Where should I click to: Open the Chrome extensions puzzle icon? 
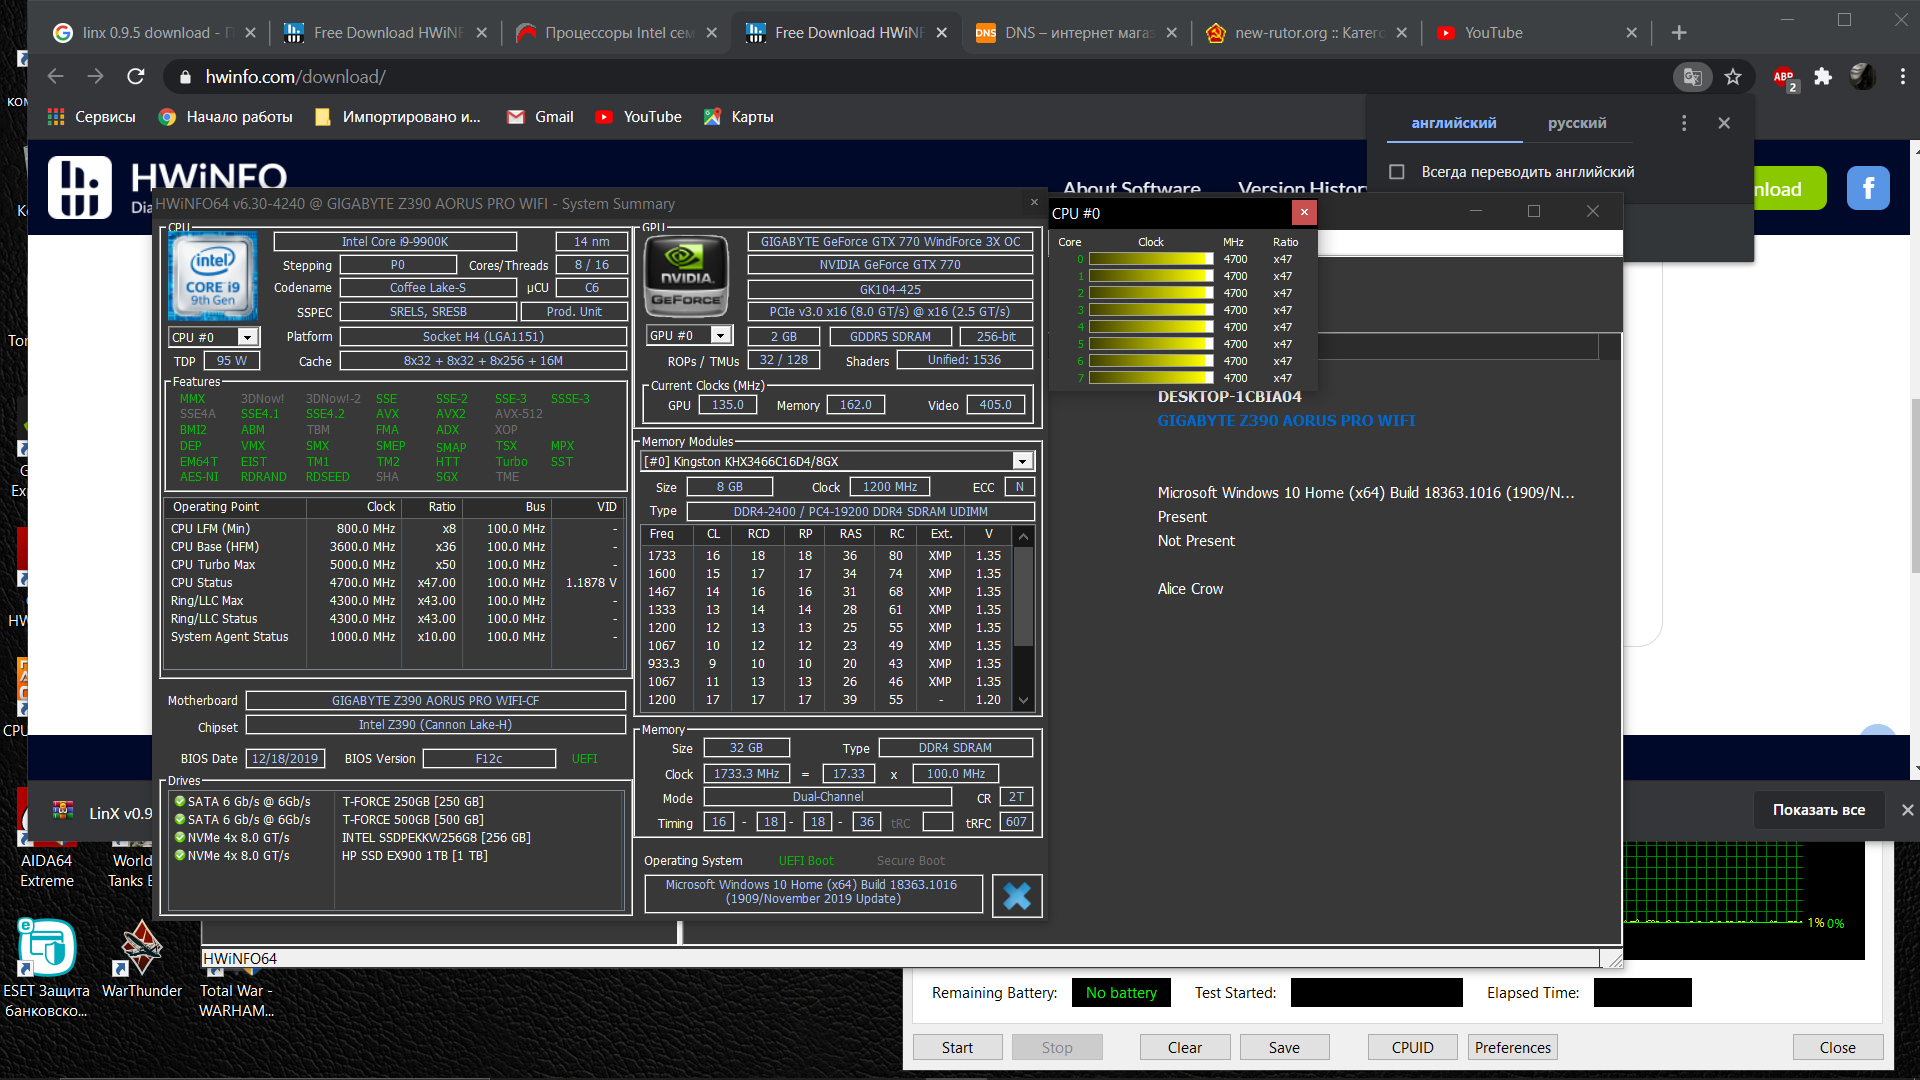(1823, 77)
